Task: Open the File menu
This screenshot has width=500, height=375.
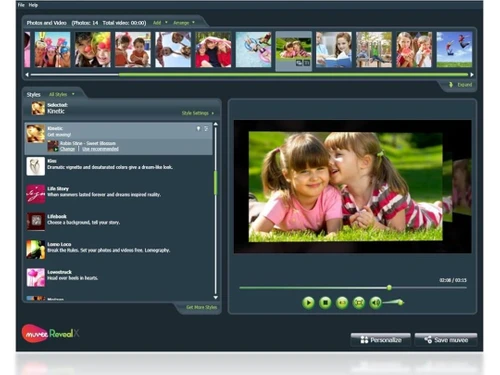Action: pos(21,5)
